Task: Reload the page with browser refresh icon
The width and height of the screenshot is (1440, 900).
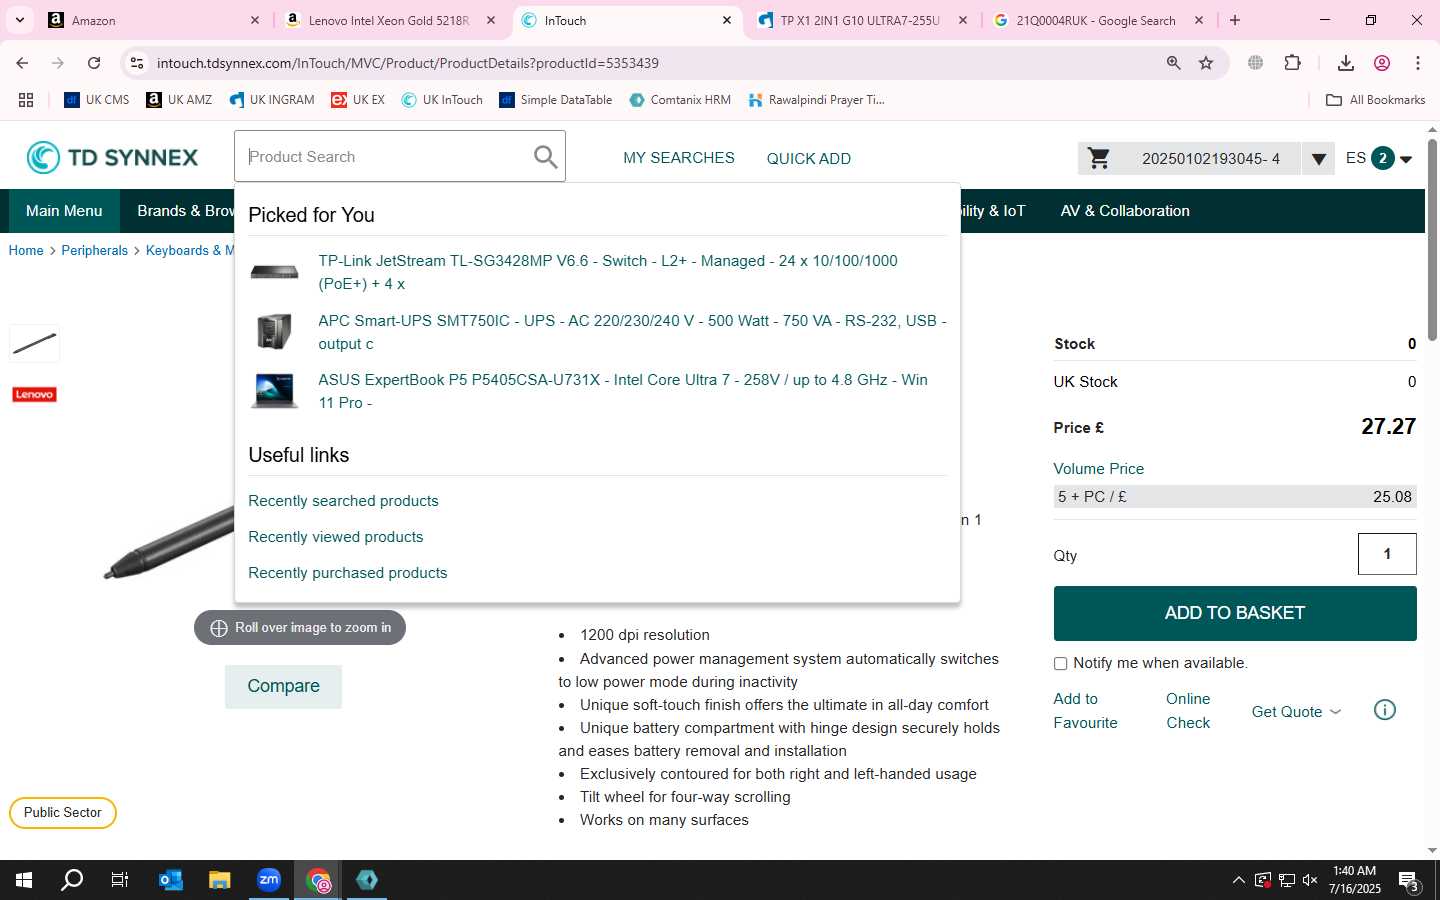Action: 94,62
